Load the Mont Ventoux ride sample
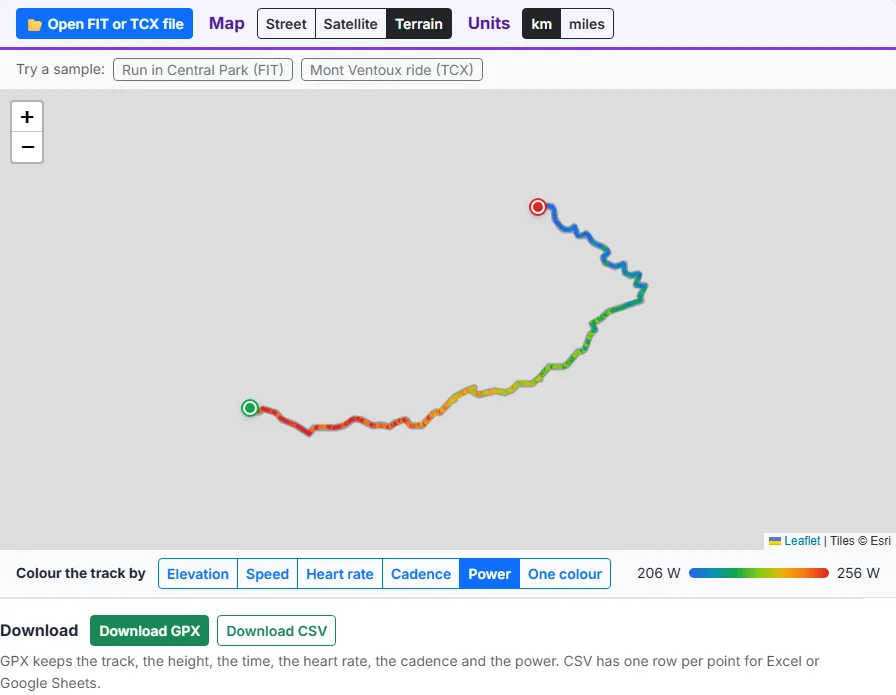Viewport: 896px width, 695px height. (391, 70)
